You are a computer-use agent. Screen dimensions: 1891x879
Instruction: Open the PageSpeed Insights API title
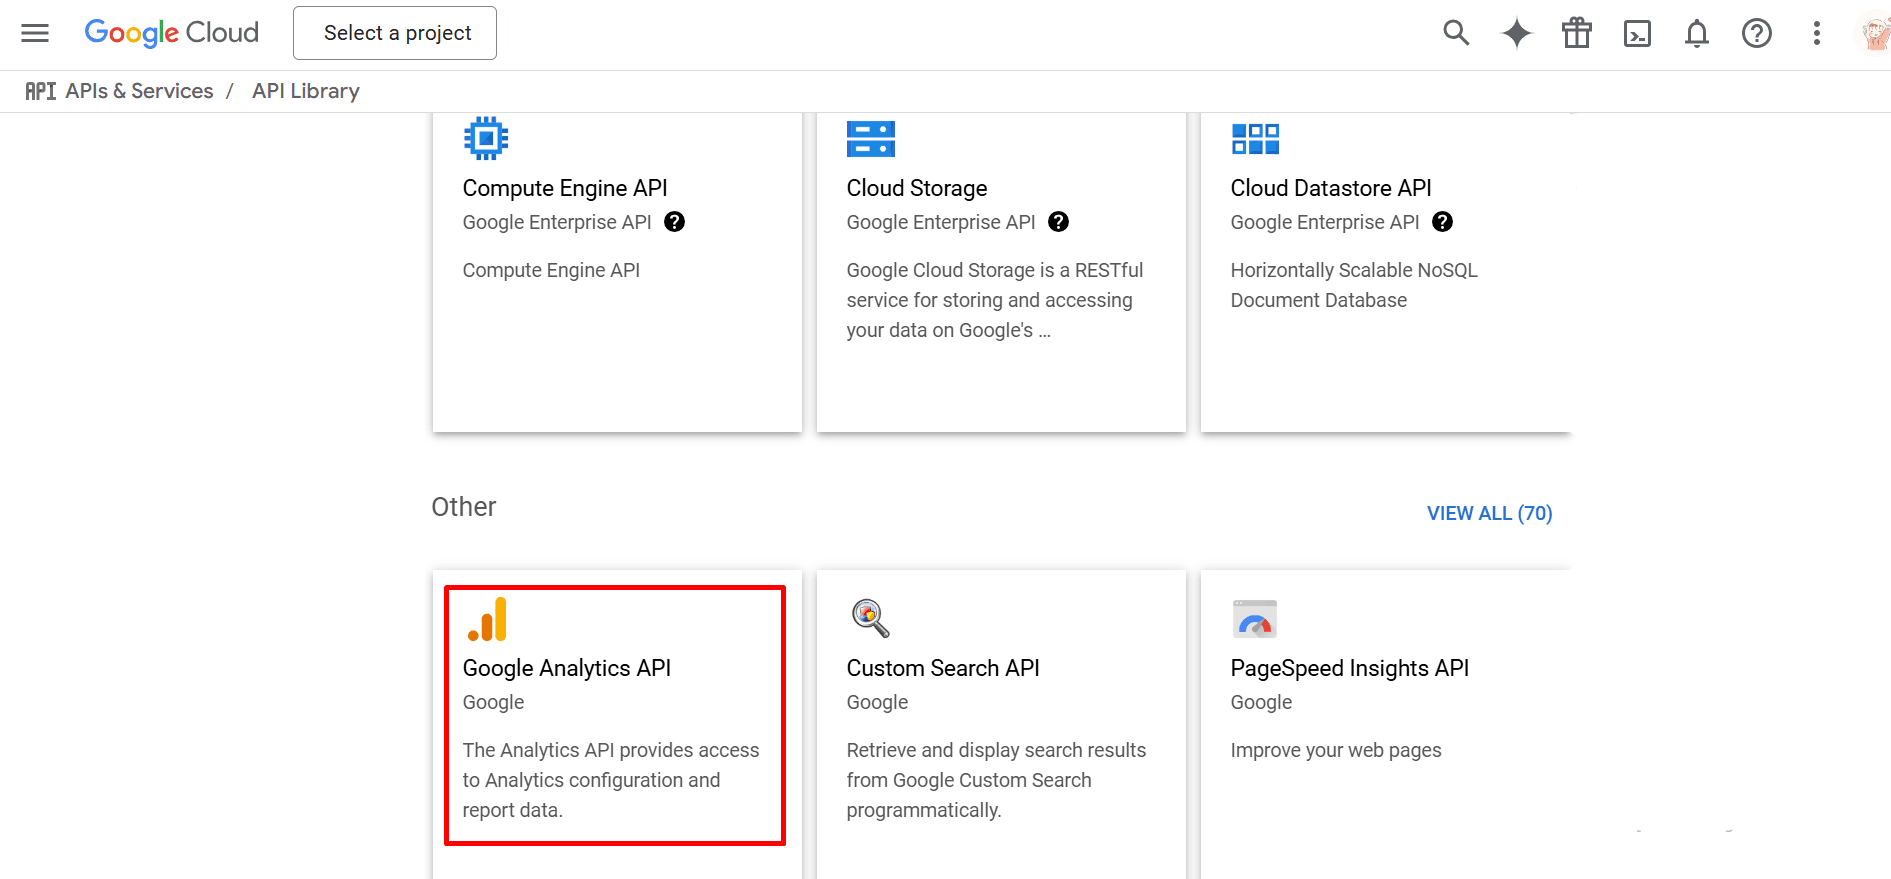1350,668
